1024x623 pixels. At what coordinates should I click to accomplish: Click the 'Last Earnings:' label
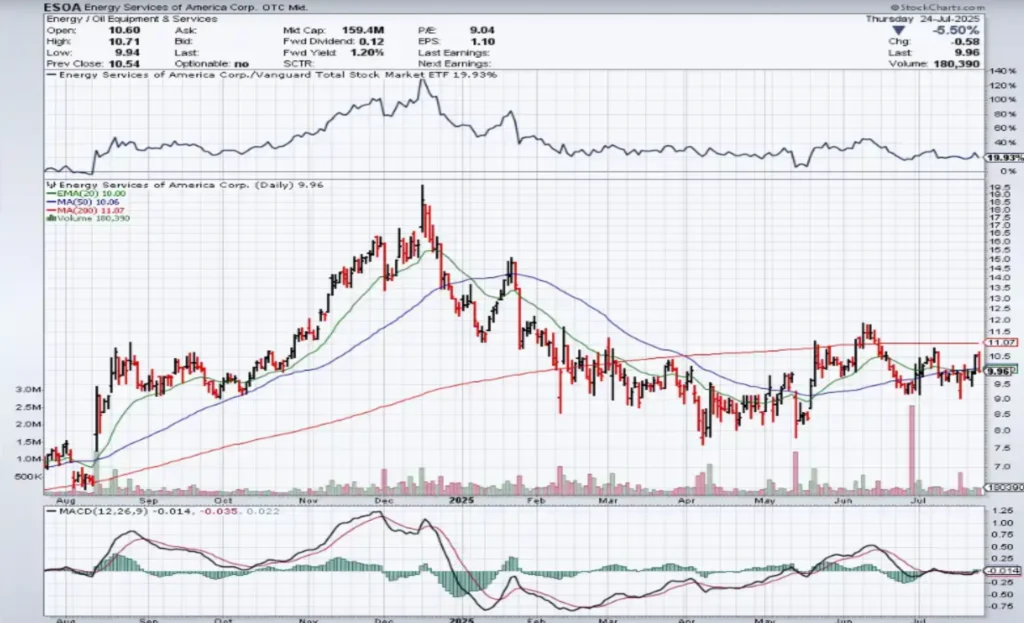click(454, 52)
